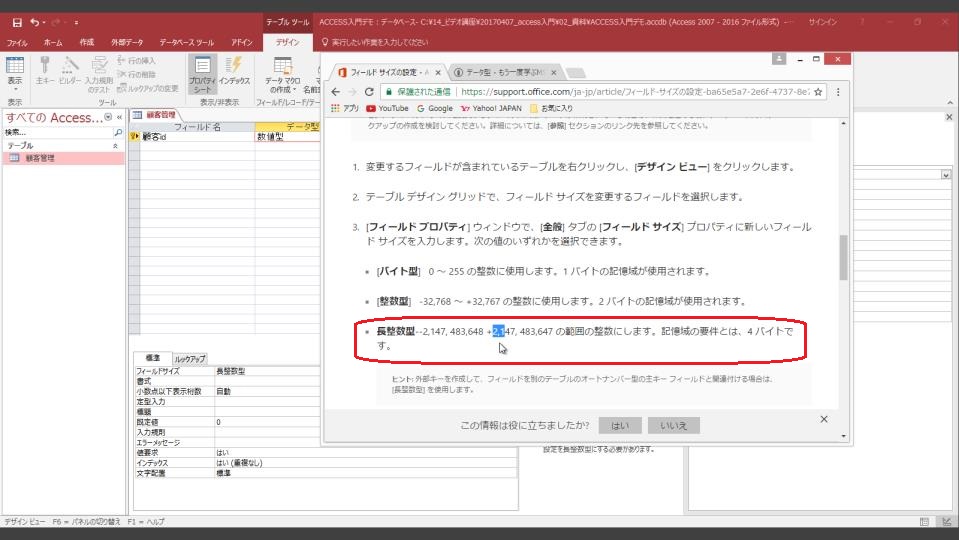This screenshot has height=540, width=959.
Task: Click the Chrome back arrow button
Action: [333, 93]
